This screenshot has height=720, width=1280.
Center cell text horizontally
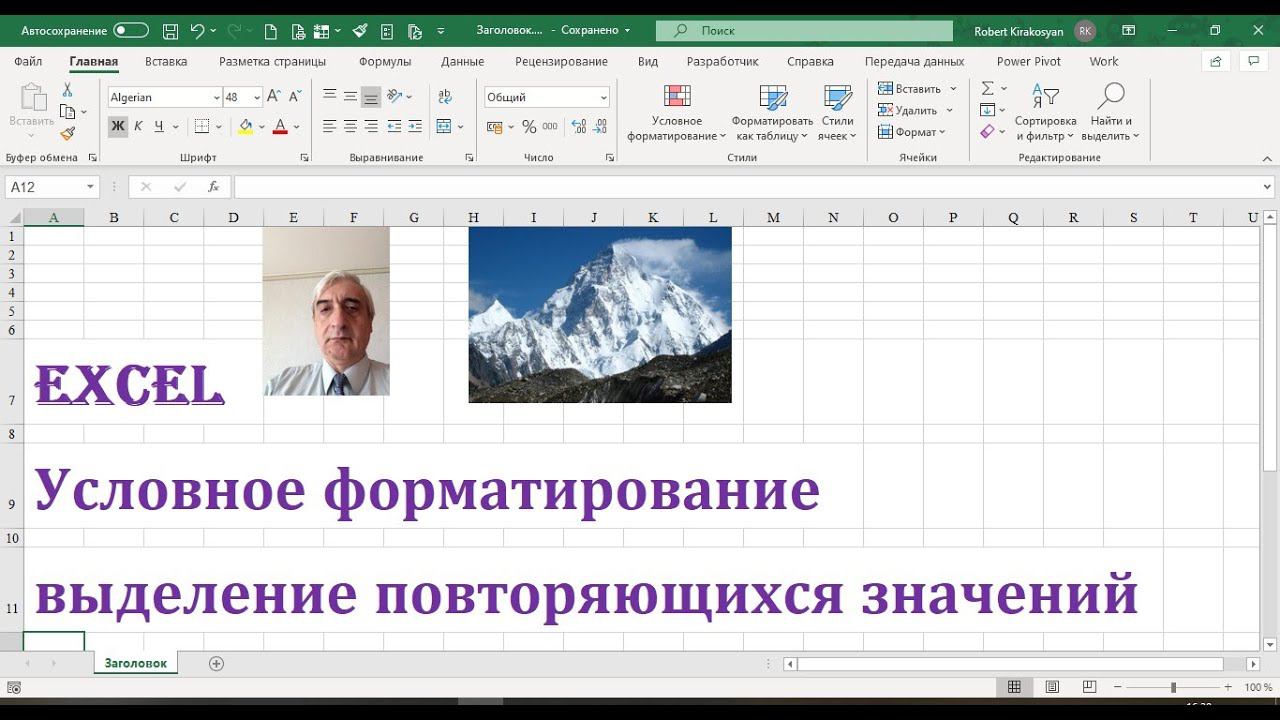pyautogui.click(x=350, y=127)
